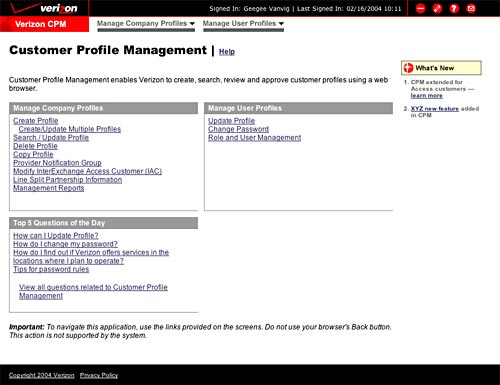Click the Verizon logo
Screen dimensions: 500x385
click(x=44, y=8)
